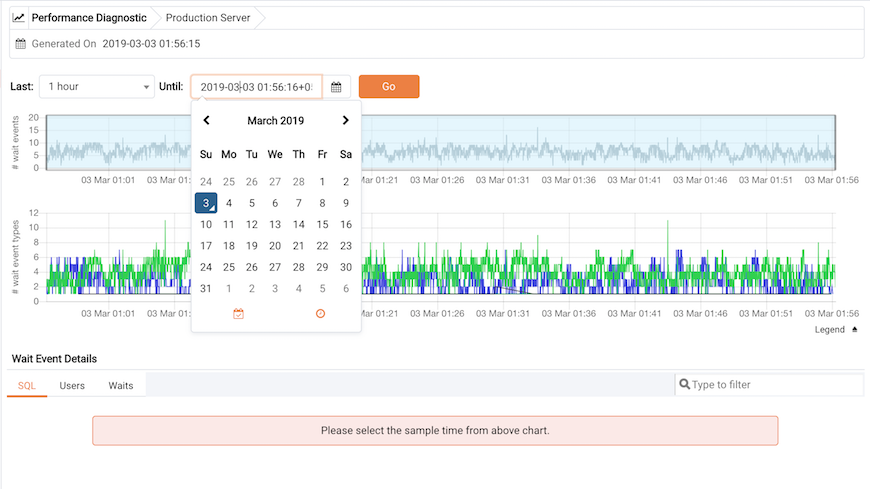Click March 2019 month header
This screenshot has width=870, height=489.
(x=276, y=120)
